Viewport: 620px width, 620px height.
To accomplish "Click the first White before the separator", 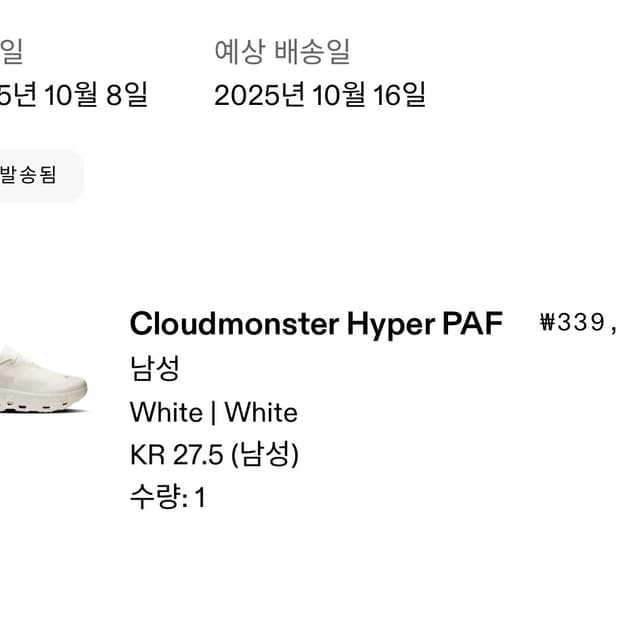I will point(166,412).
